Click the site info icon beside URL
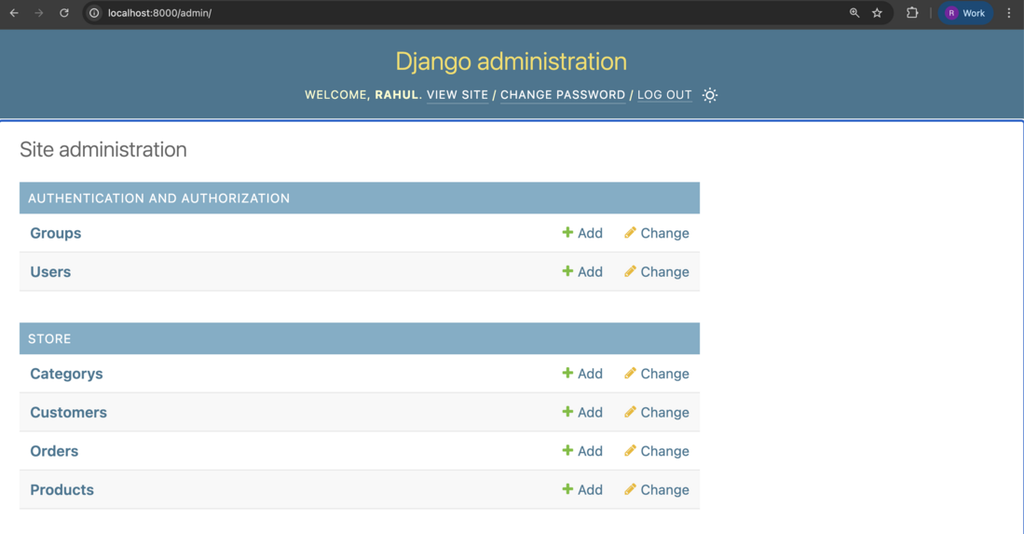This screenshot has height=534, width=1024. [x=94, y=13]
